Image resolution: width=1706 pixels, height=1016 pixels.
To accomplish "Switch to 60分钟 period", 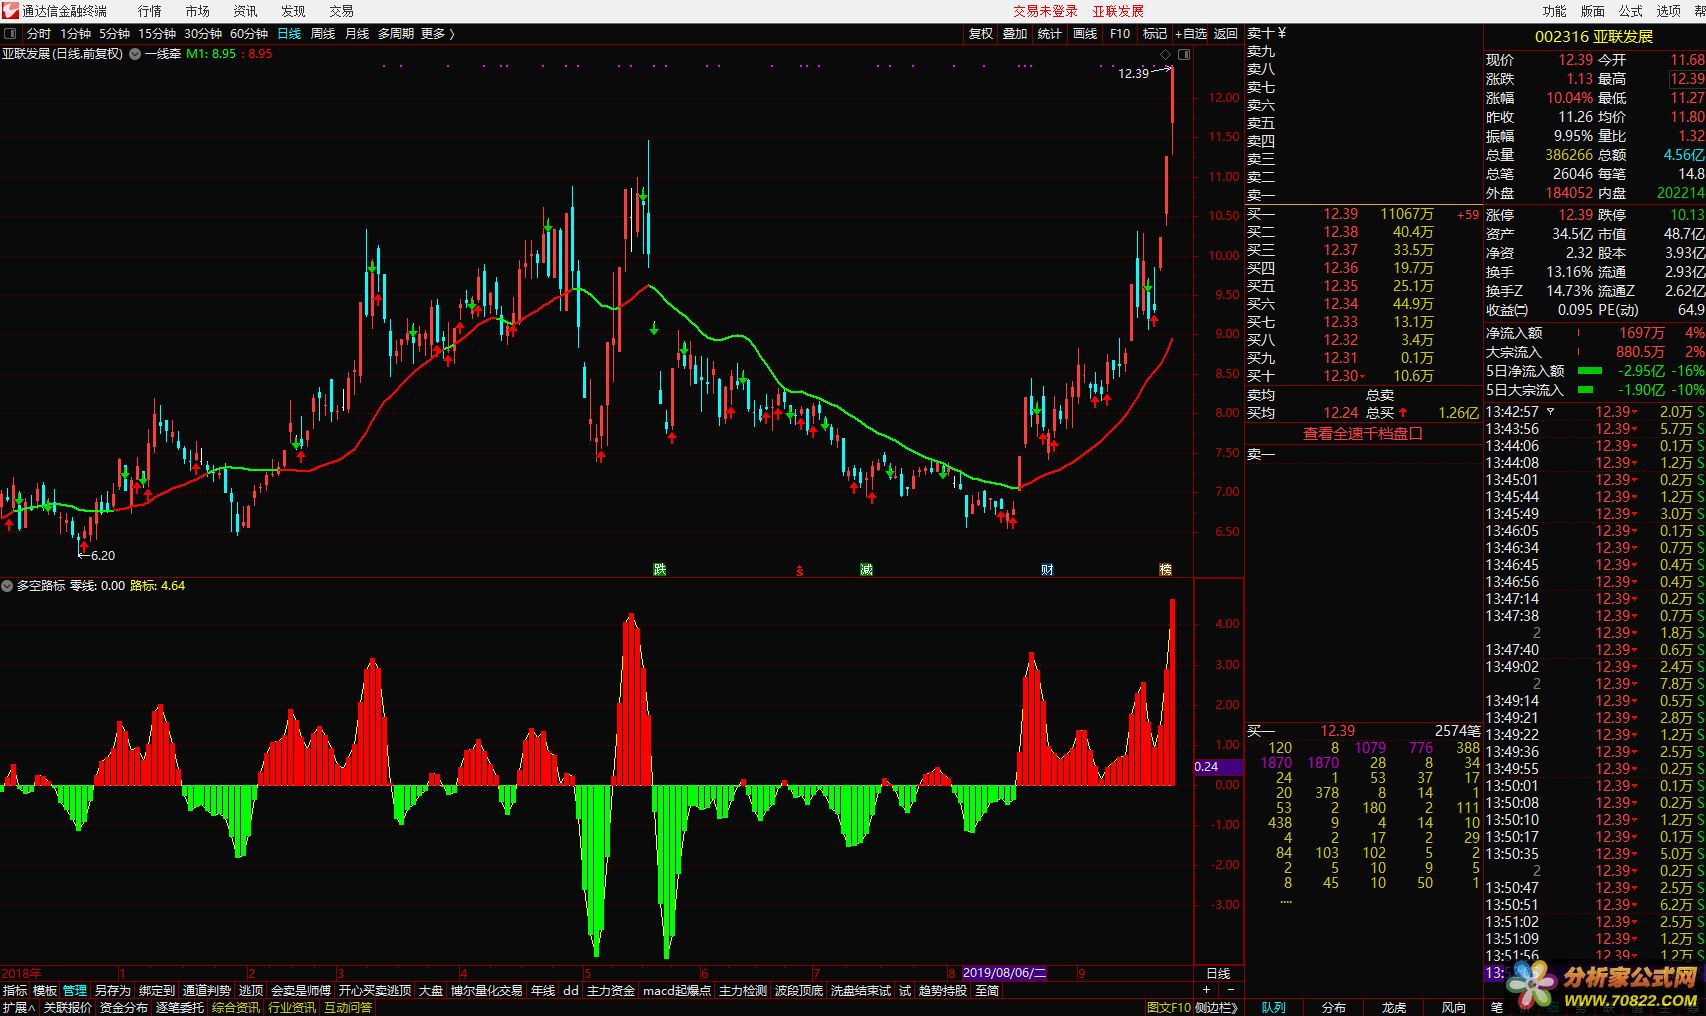I will point(249,34).
